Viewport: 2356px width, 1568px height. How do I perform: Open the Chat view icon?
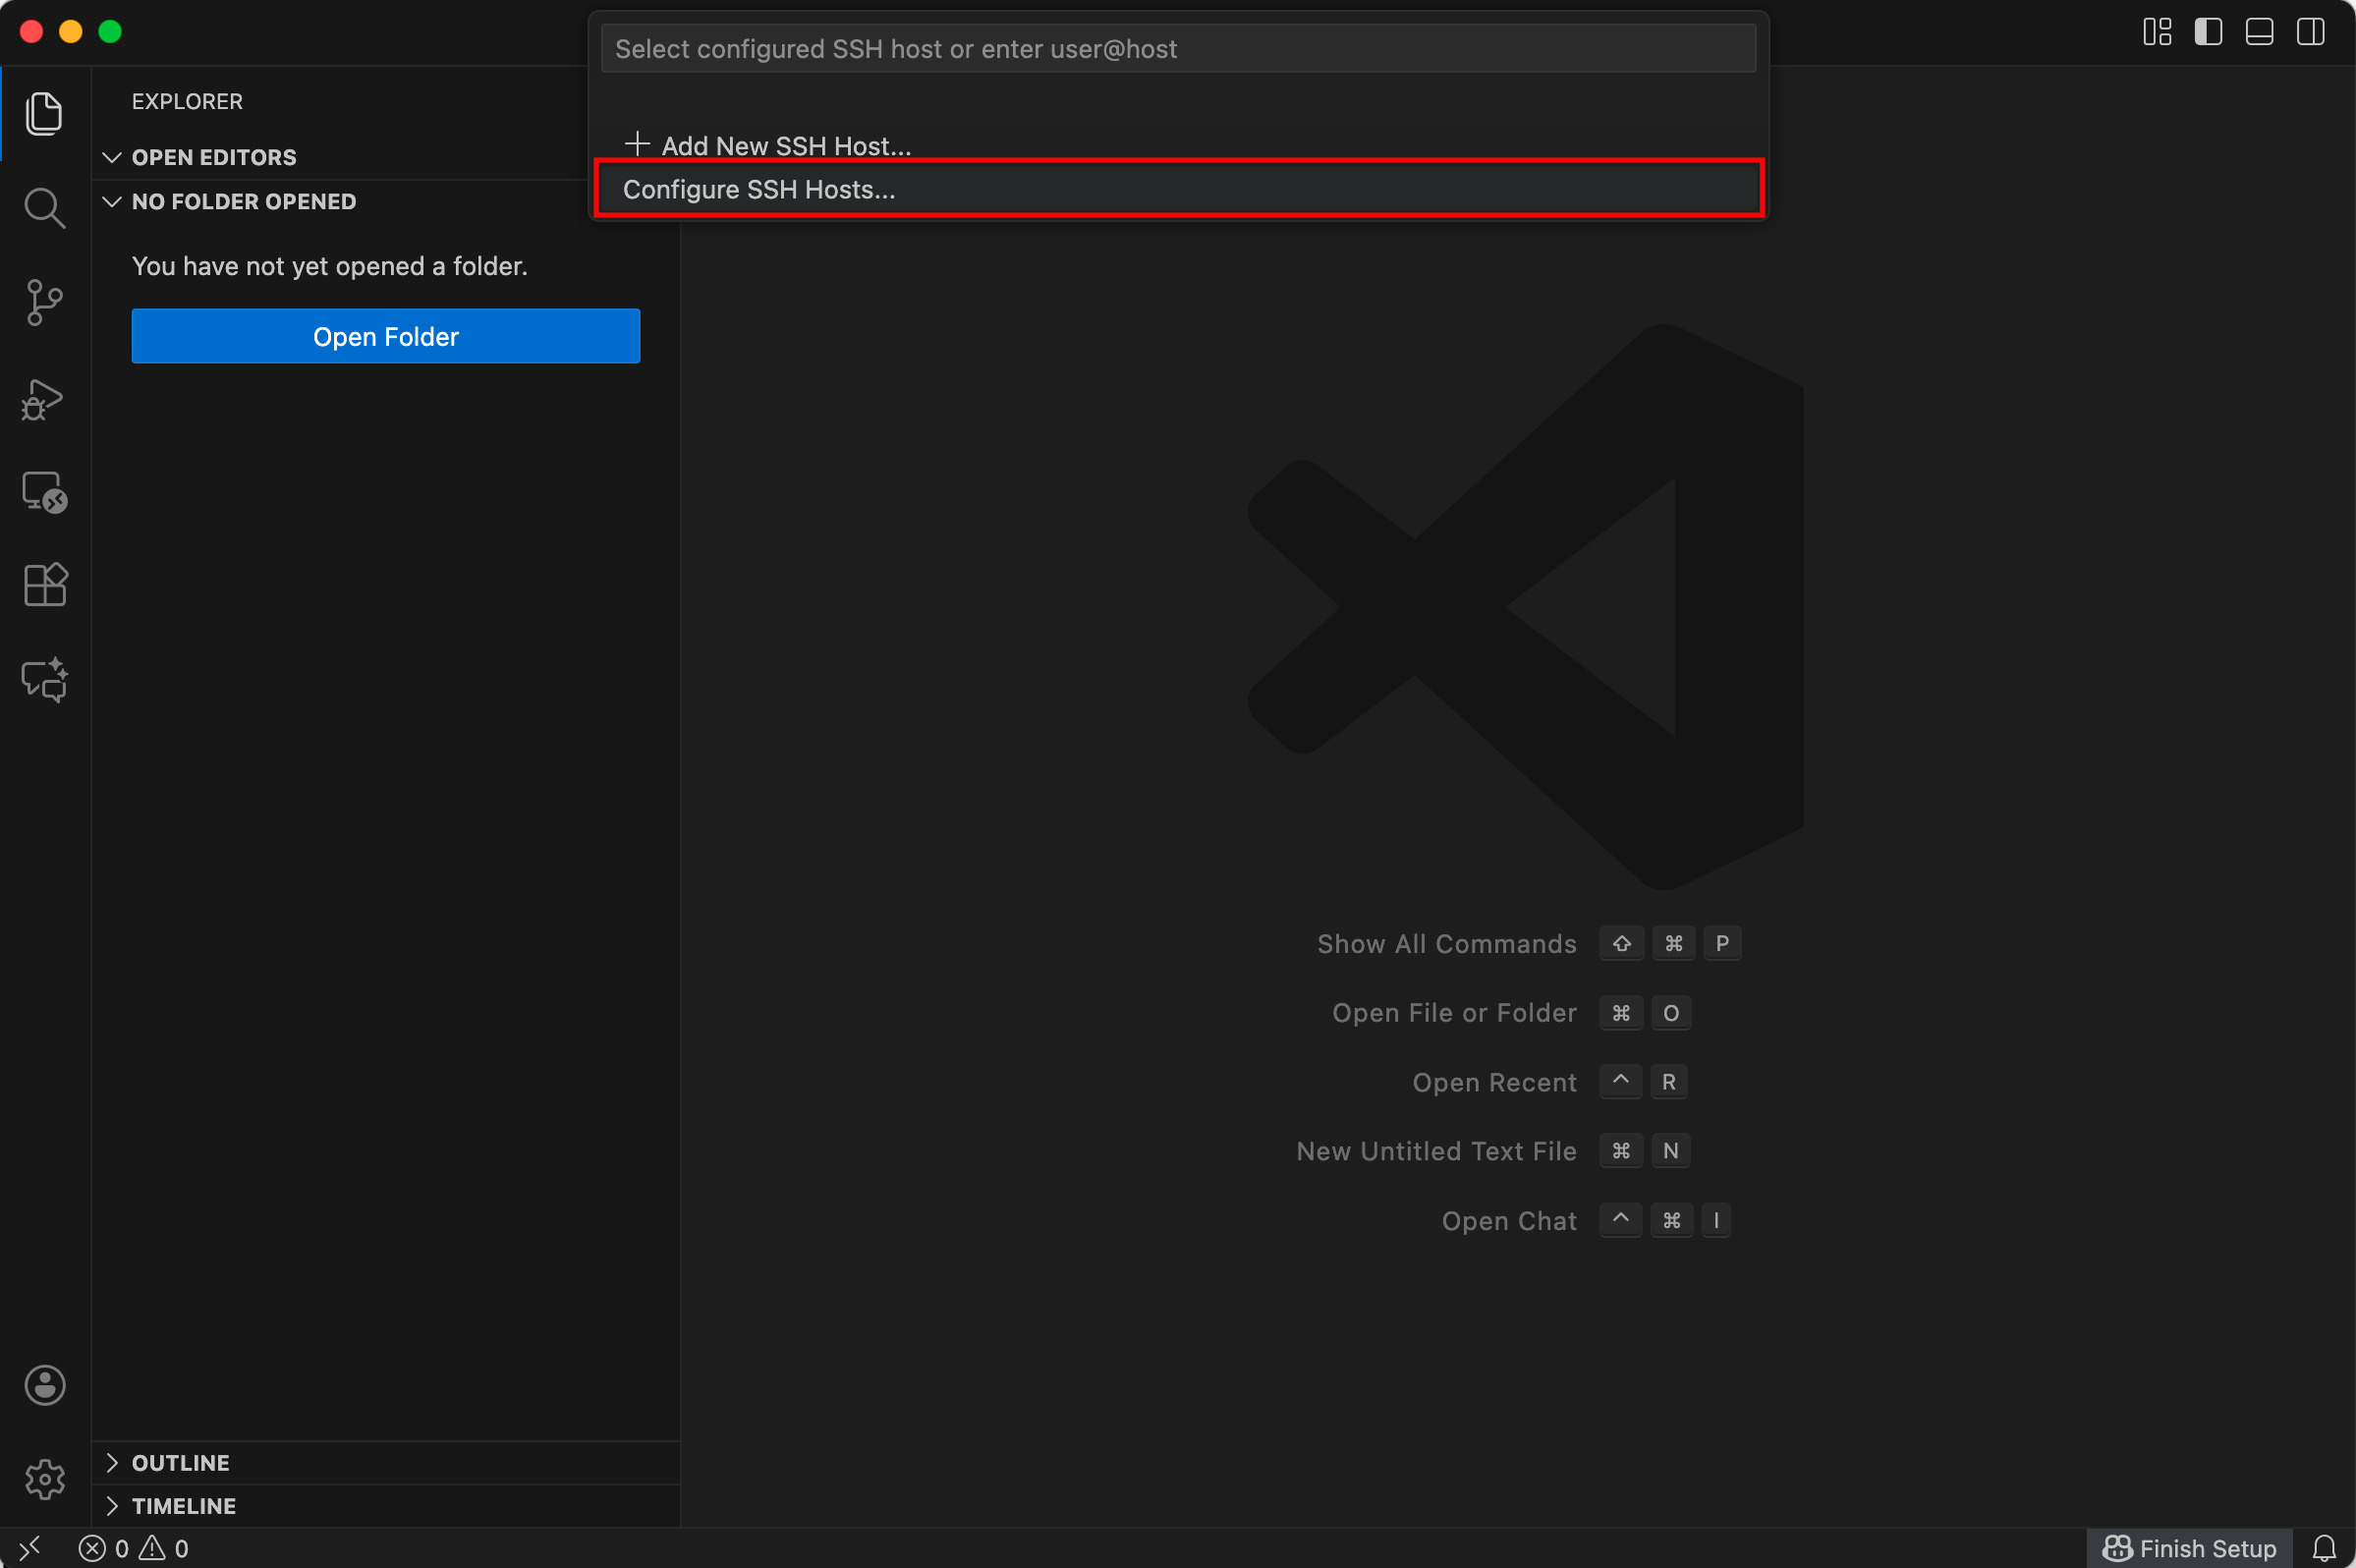click(44, 680)
